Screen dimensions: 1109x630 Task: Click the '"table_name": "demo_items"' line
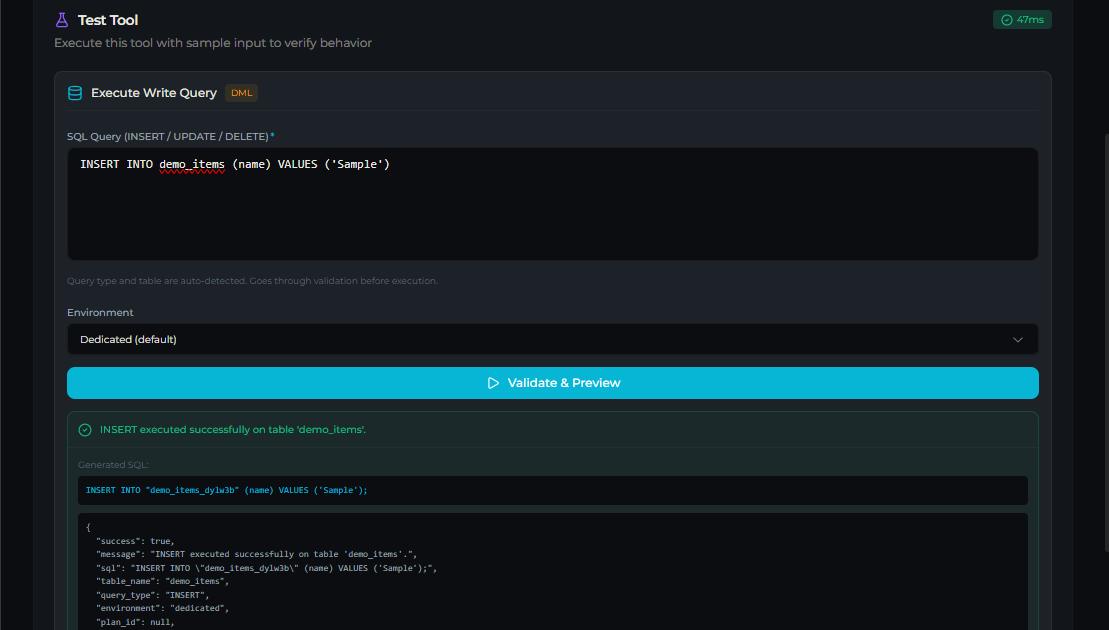pyautogui.click(x=163, y=582)
